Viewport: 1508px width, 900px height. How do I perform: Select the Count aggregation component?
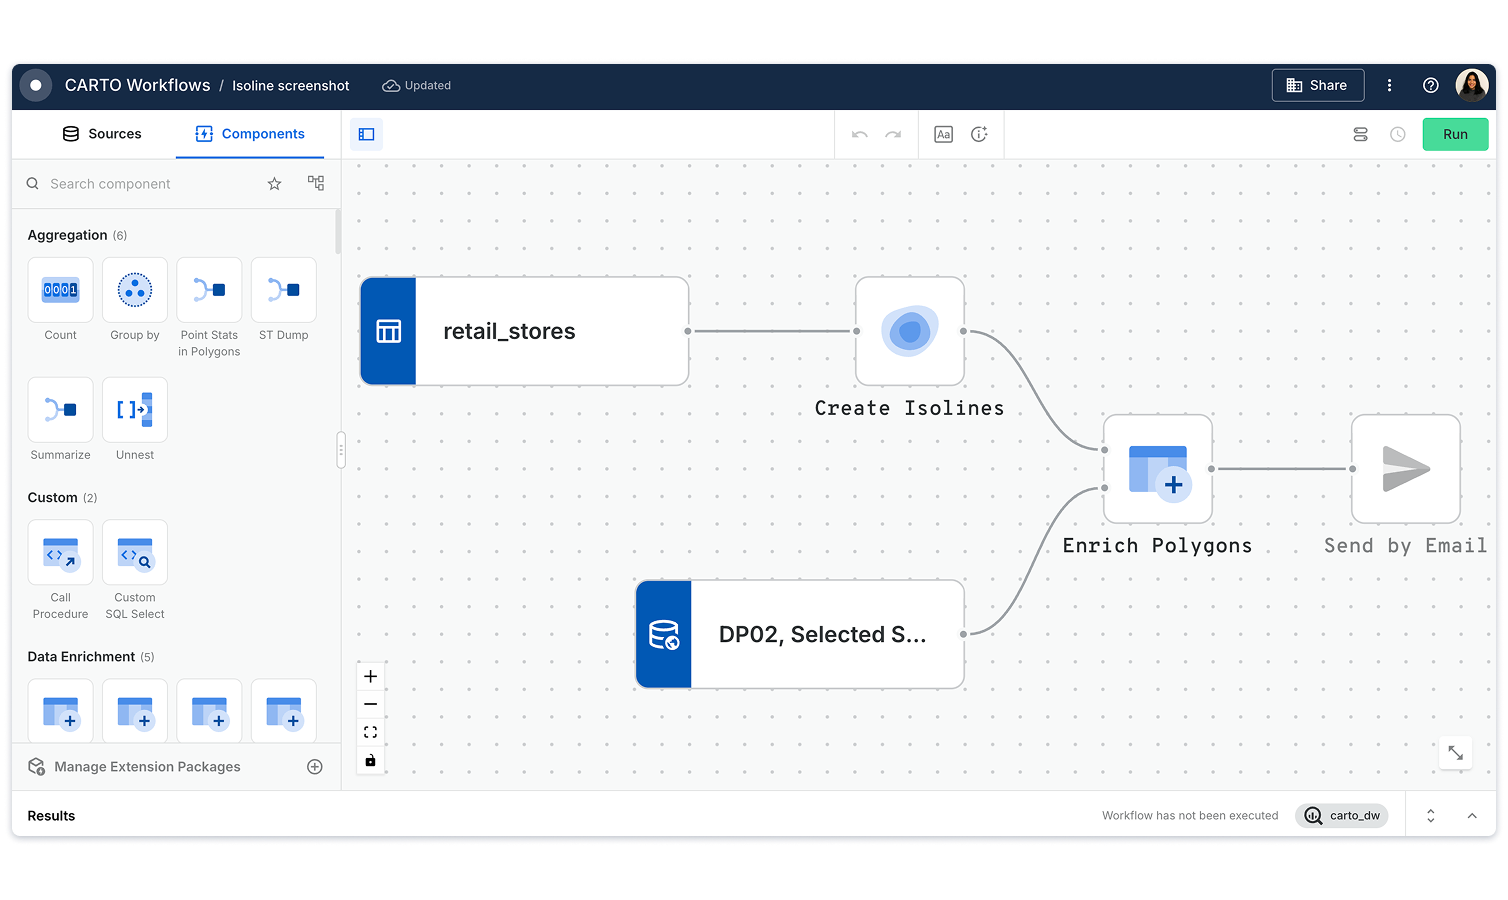[60, 290]
